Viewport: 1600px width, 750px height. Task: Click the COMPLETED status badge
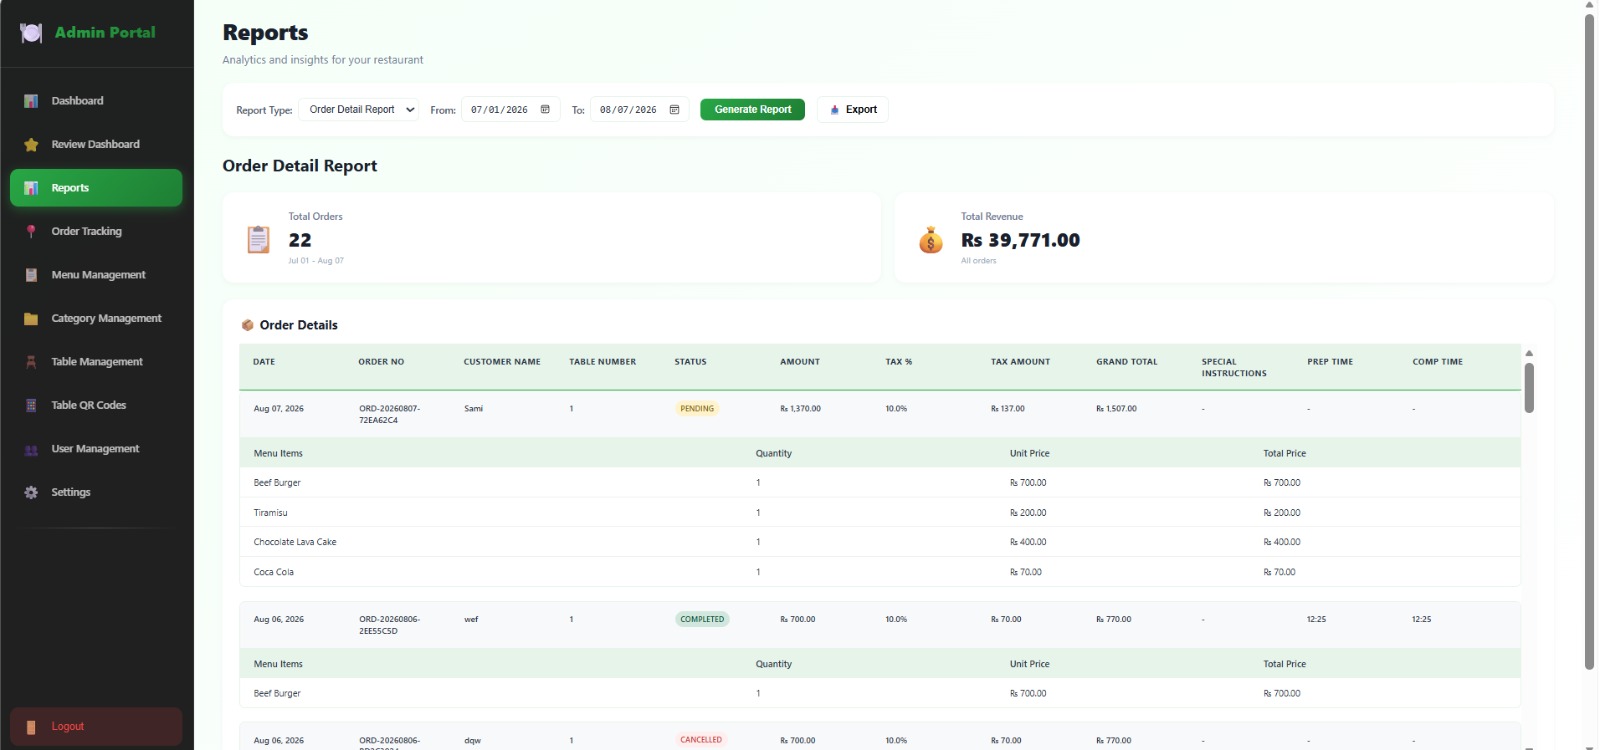point(702,620)
